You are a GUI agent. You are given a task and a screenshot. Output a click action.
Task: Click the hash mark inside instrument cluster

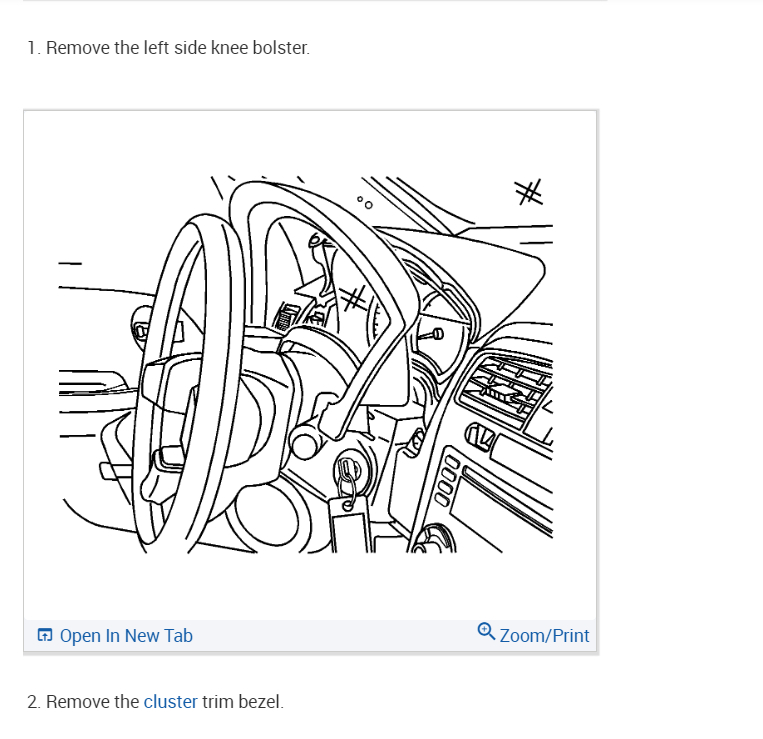[353, 298]
